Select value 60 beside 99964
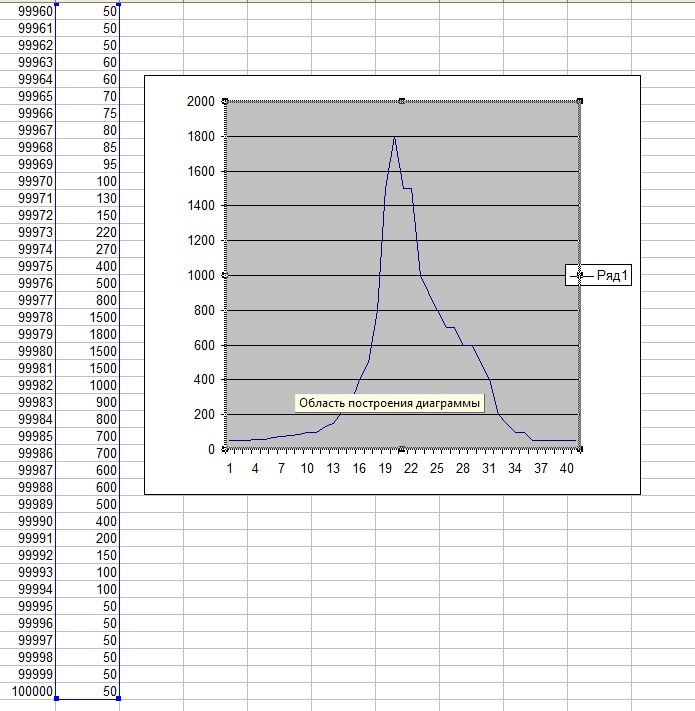 coord(87,79)
